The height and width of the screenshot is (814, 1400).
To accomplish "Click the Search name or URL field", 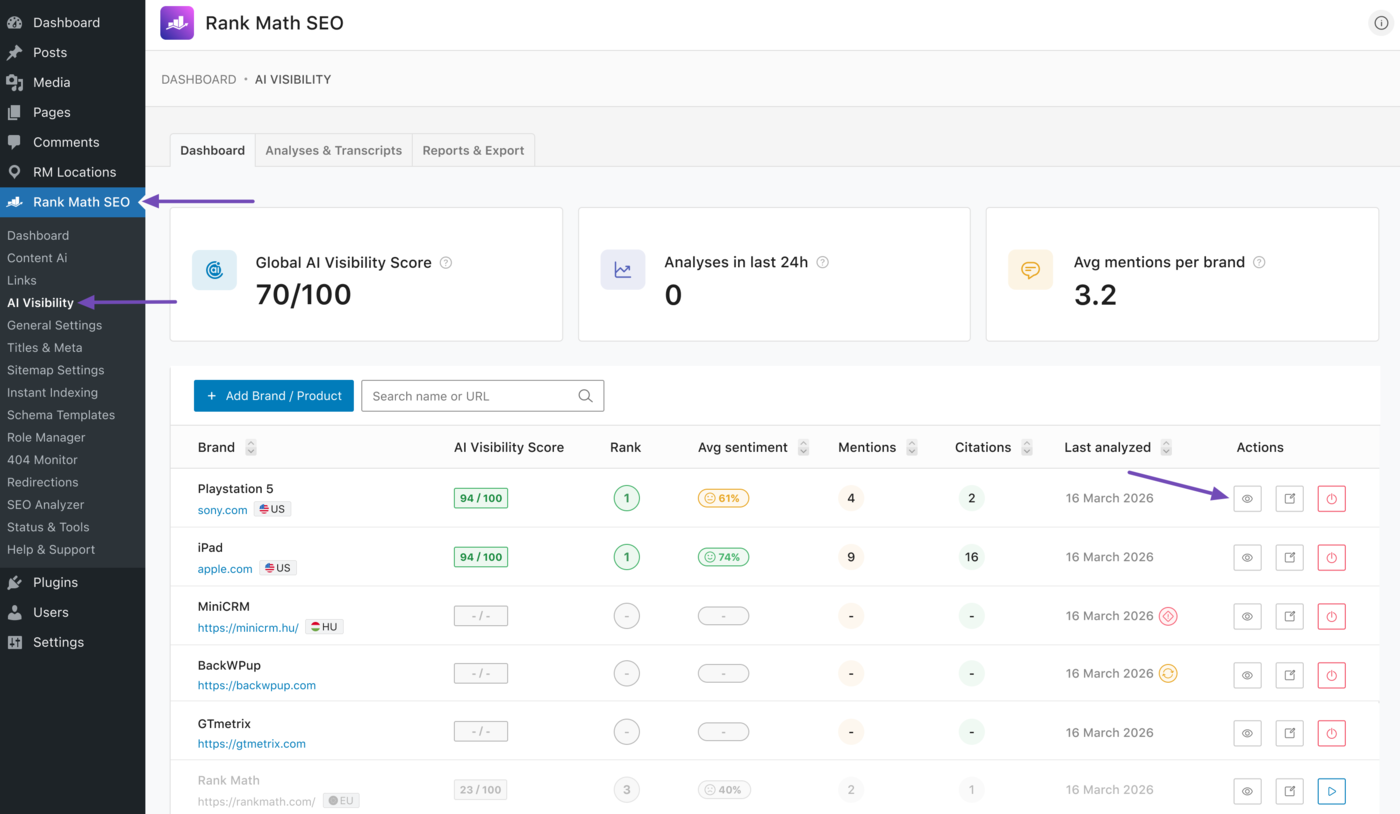I will [x=482, y=396].
